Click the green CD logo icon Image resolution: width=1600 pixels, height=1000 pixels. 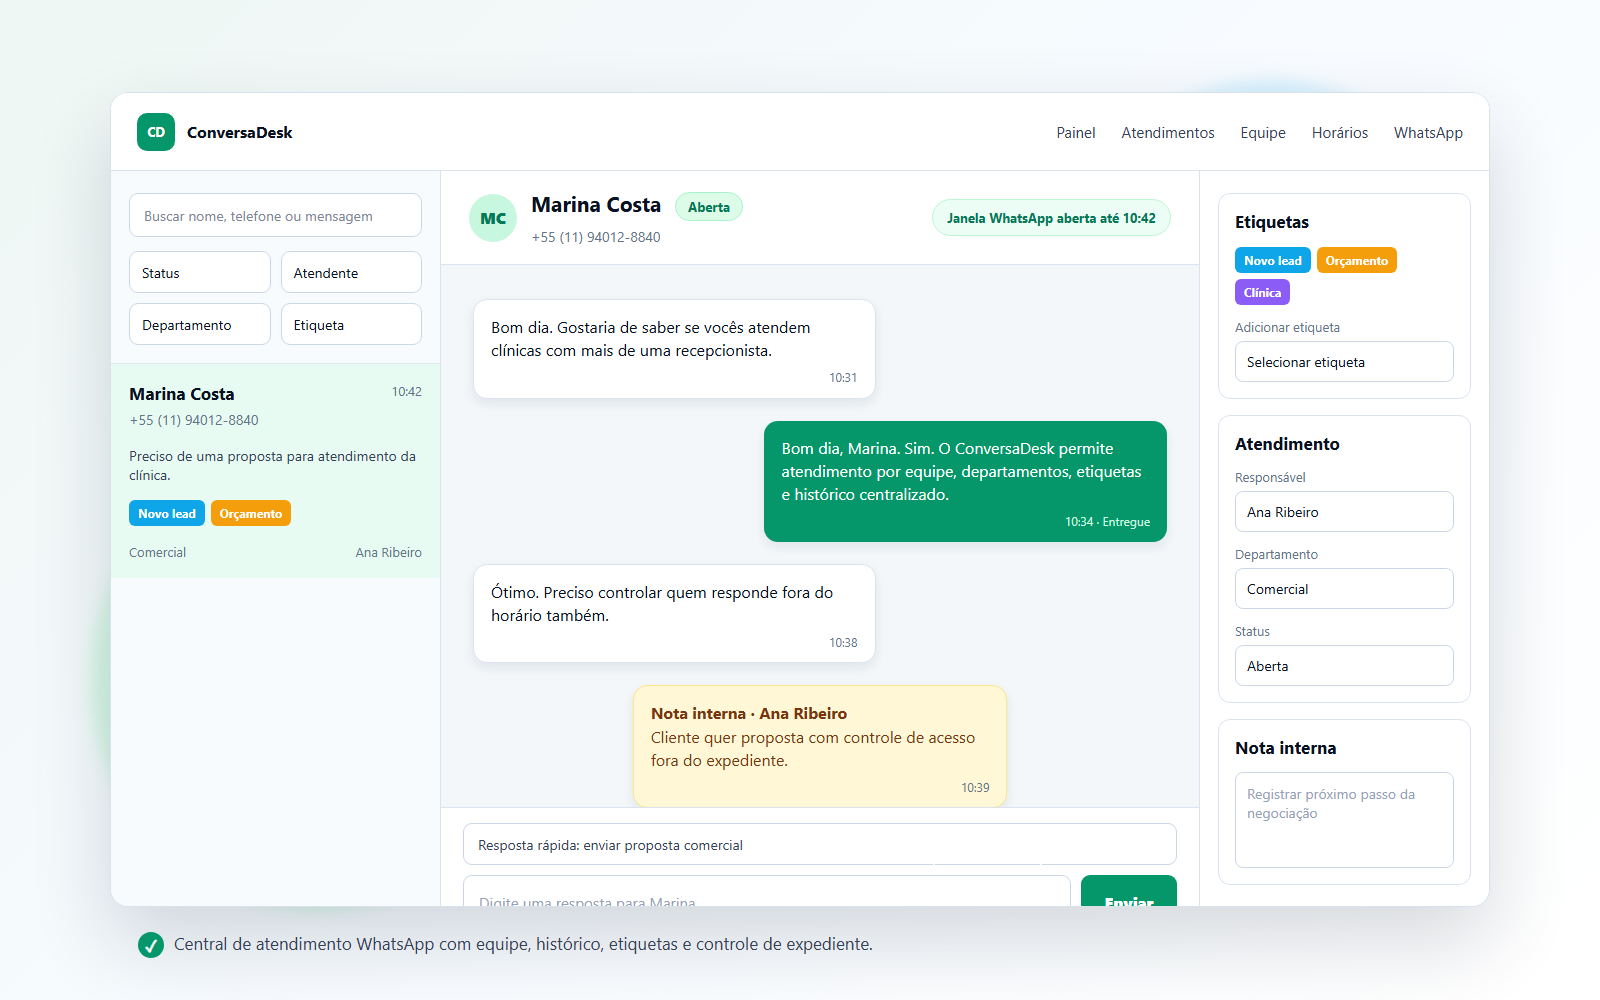(x=156, y=132)
